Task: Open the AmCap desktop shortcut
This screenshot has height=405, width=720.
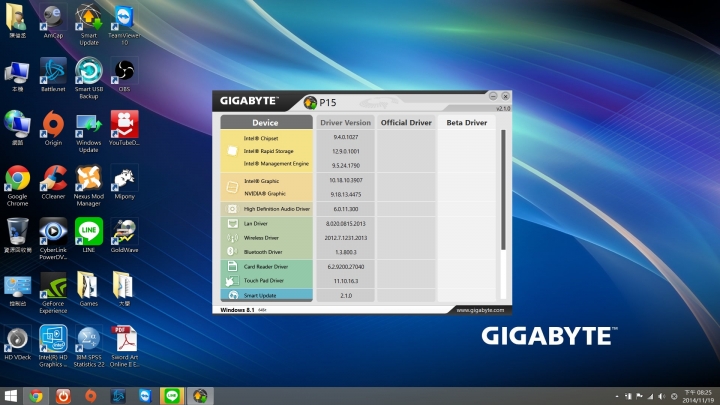Action: click(x=53, y=22)
